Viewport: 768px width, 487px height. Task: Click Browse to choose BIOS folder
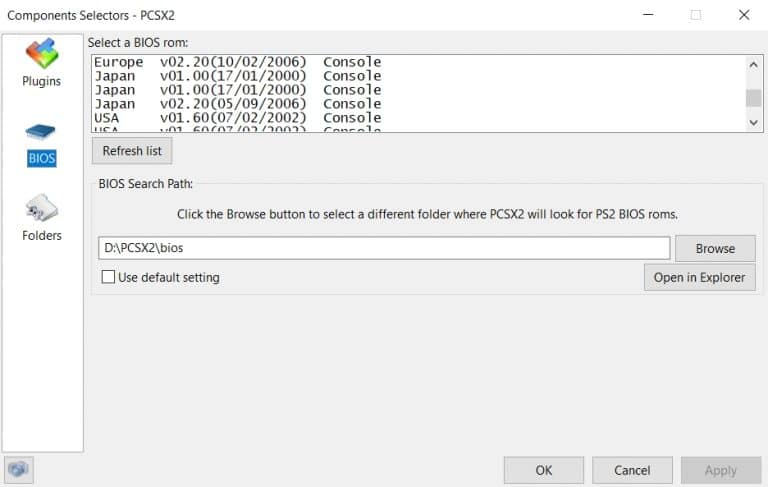714,248
